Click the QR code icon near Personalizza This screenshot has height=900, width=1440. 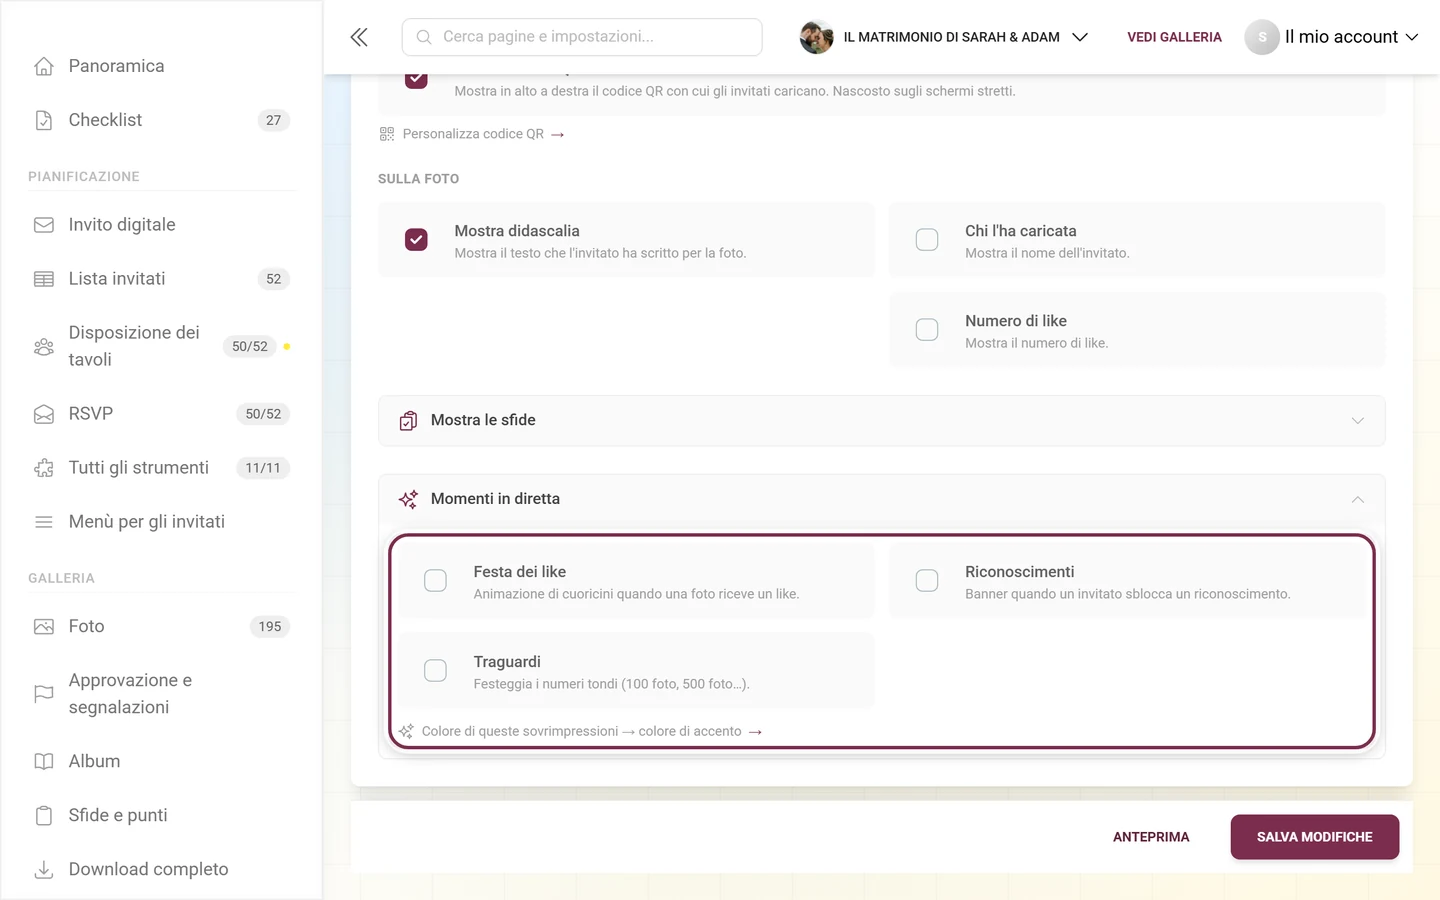[387, 134]
